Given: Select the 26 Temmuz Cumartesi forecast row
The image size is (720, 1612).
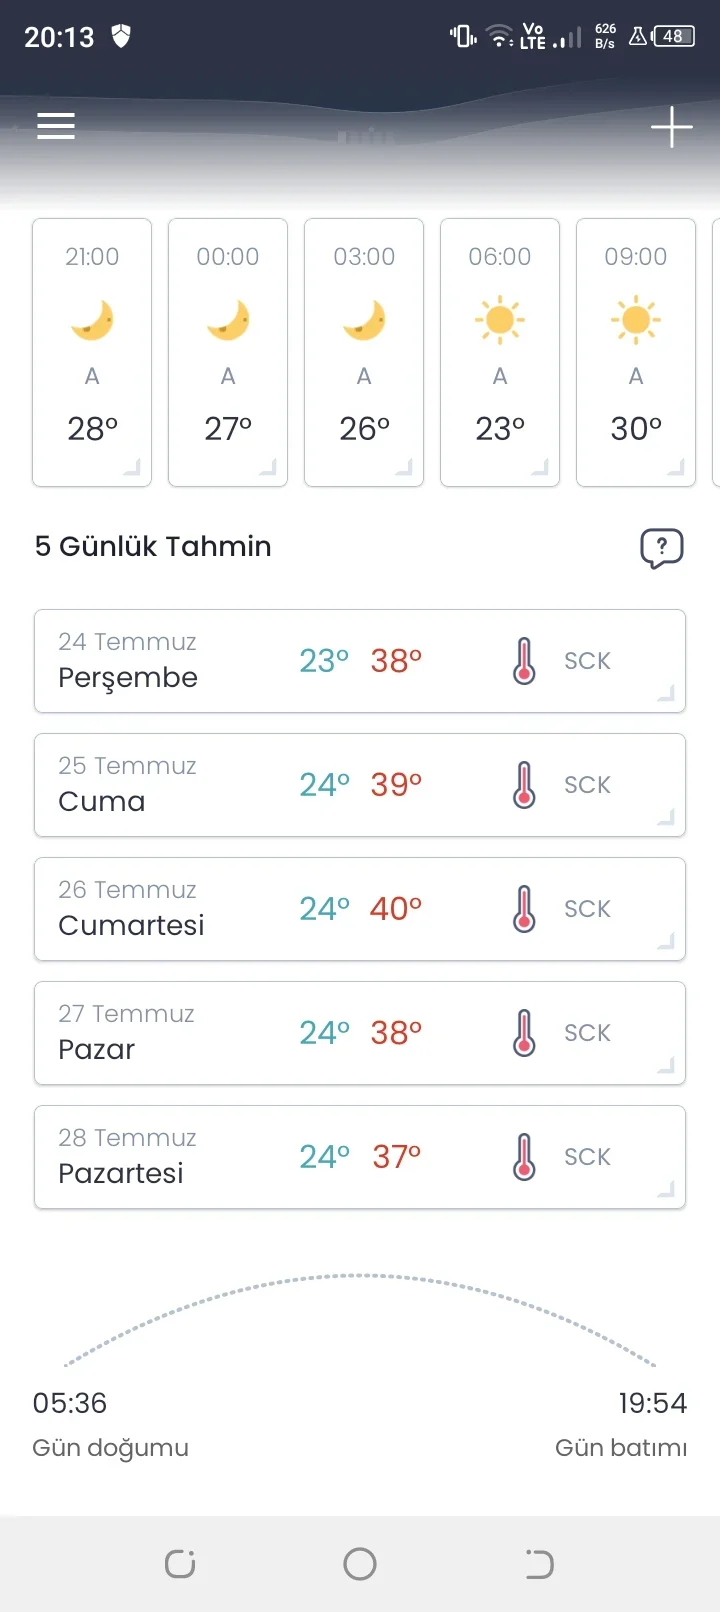Looking at the screenshot, I should click(360, 909).
